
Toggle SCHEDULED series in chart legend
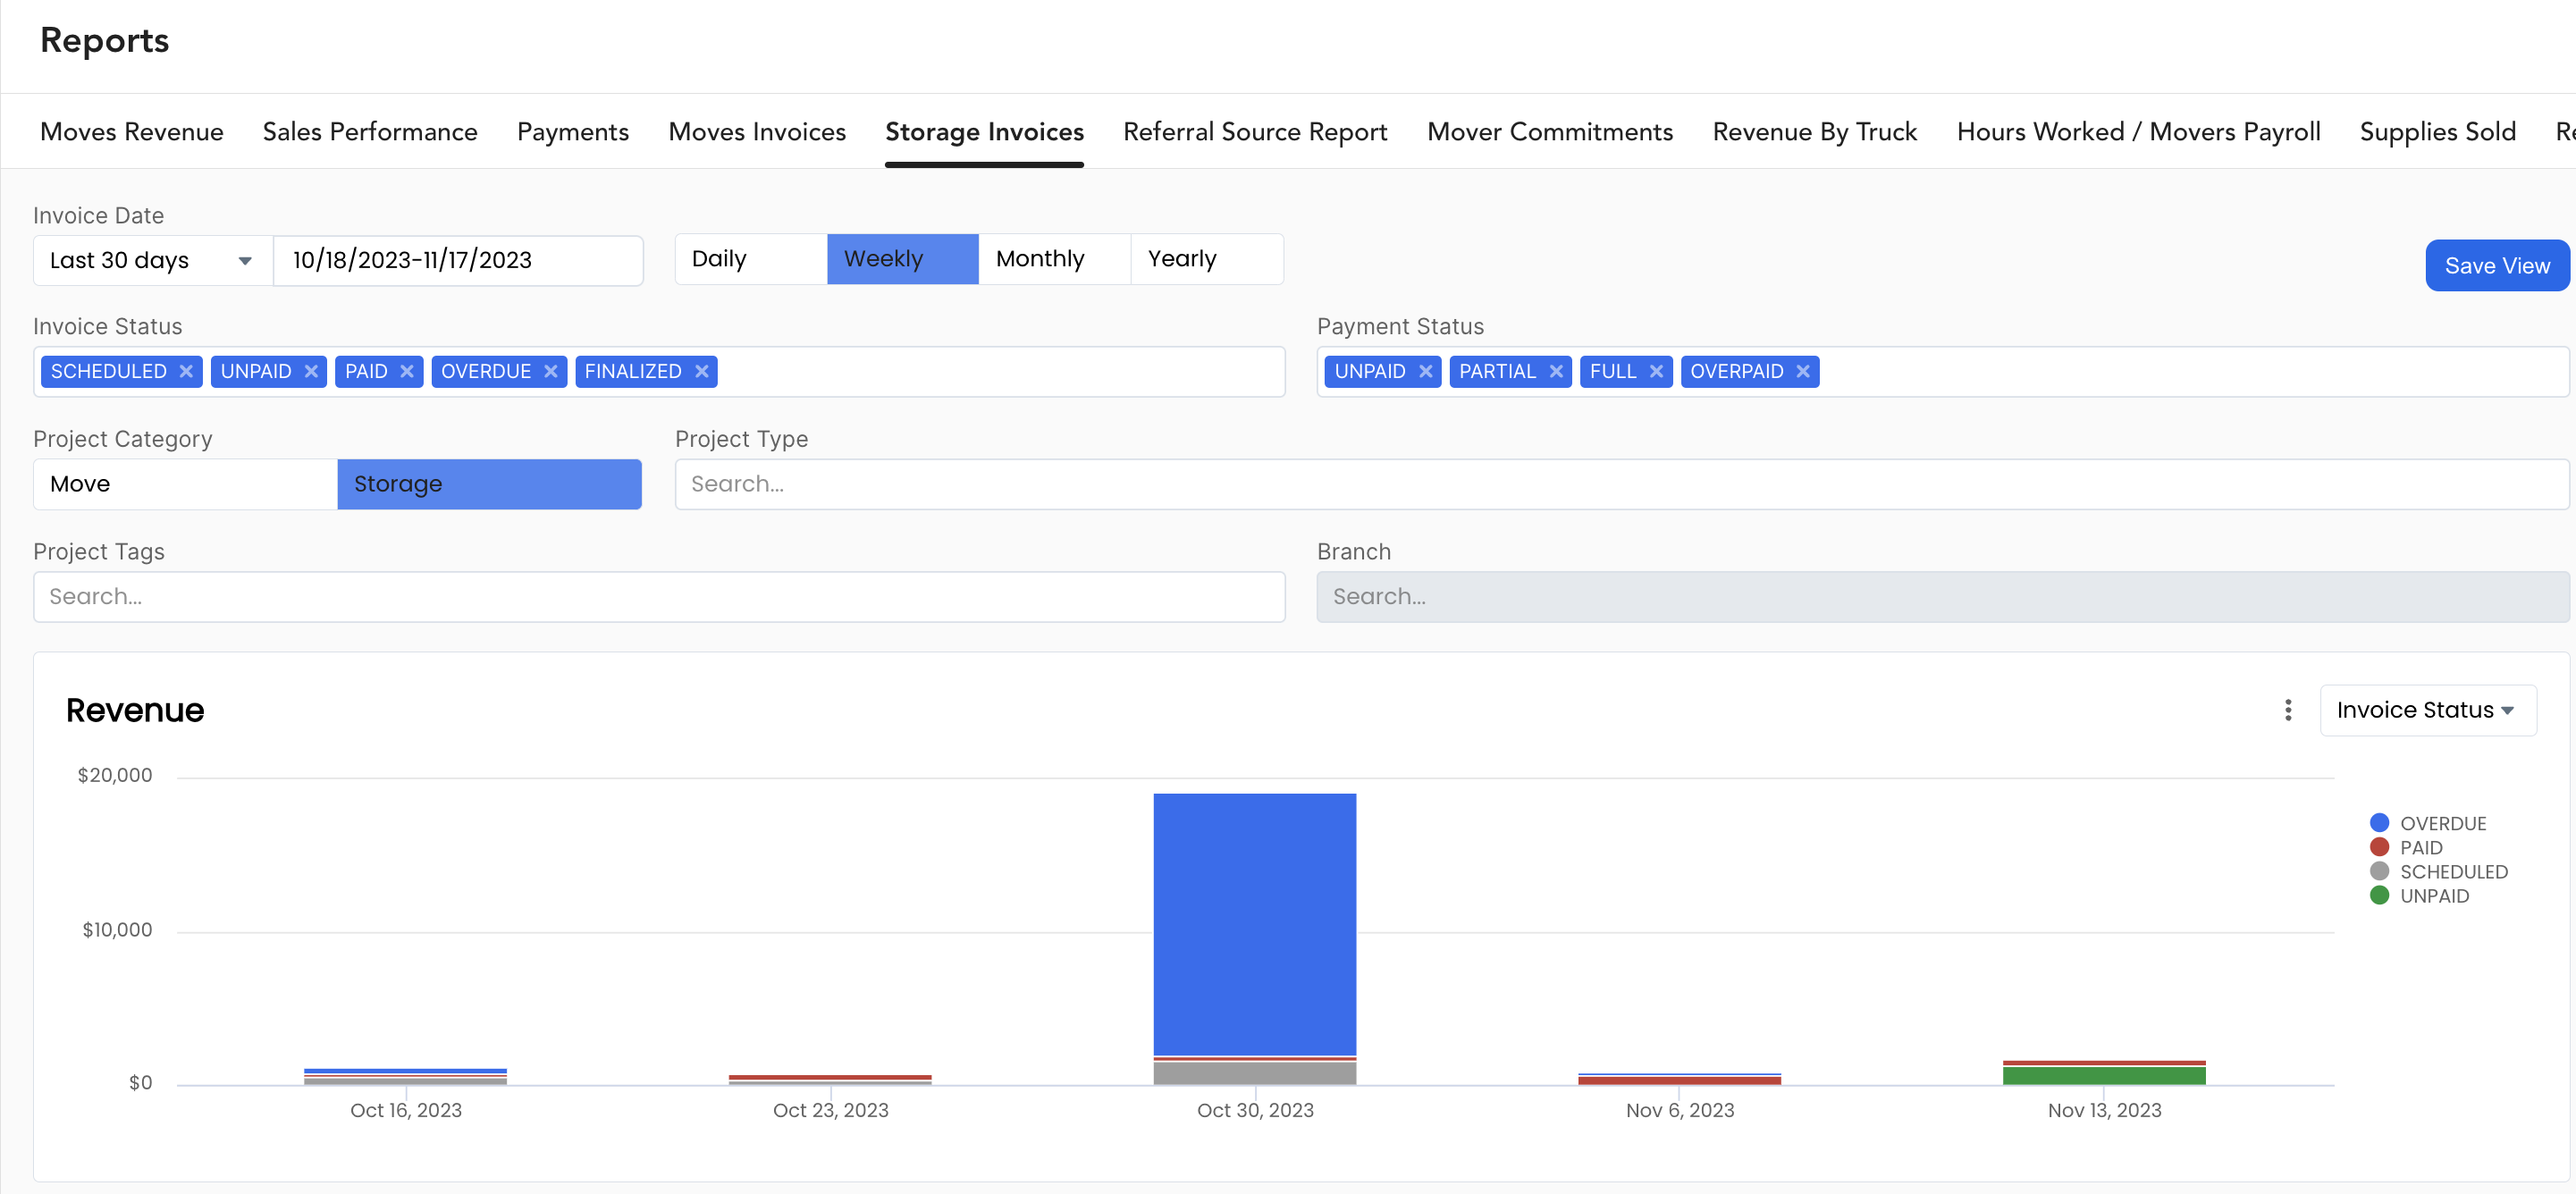point(2438,871)
